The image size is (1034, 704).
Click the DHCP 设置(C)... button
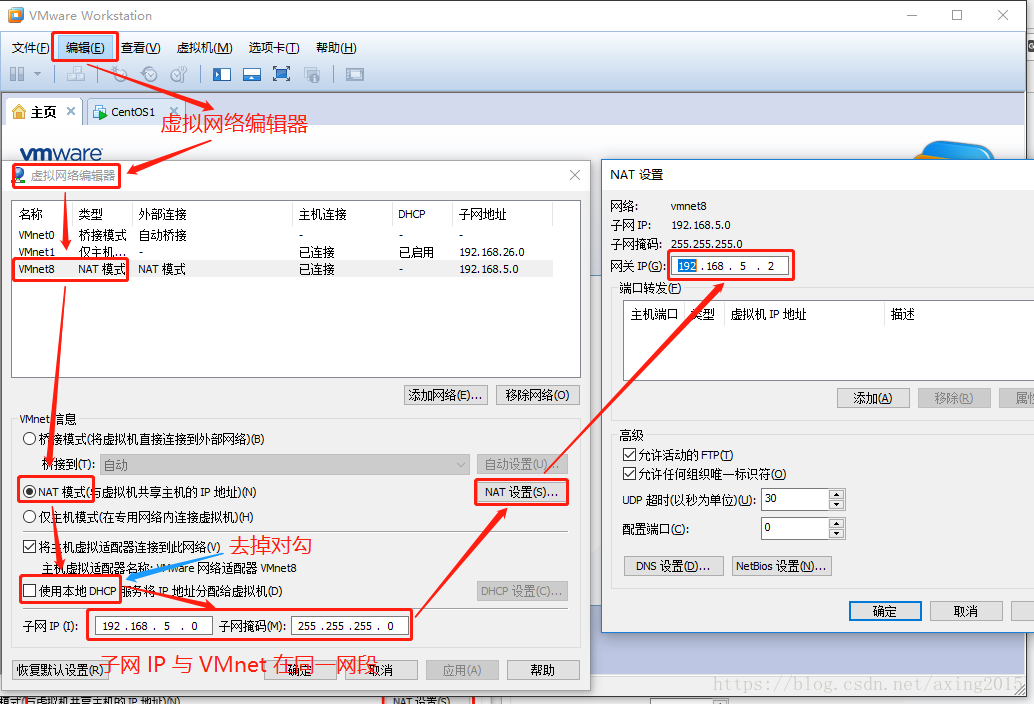click(522, 591)
